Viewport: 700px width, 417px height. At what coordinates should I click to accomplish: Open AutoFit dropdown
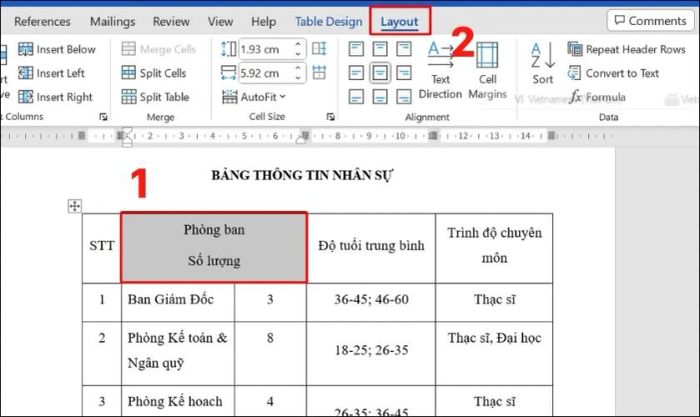[254, 96]
